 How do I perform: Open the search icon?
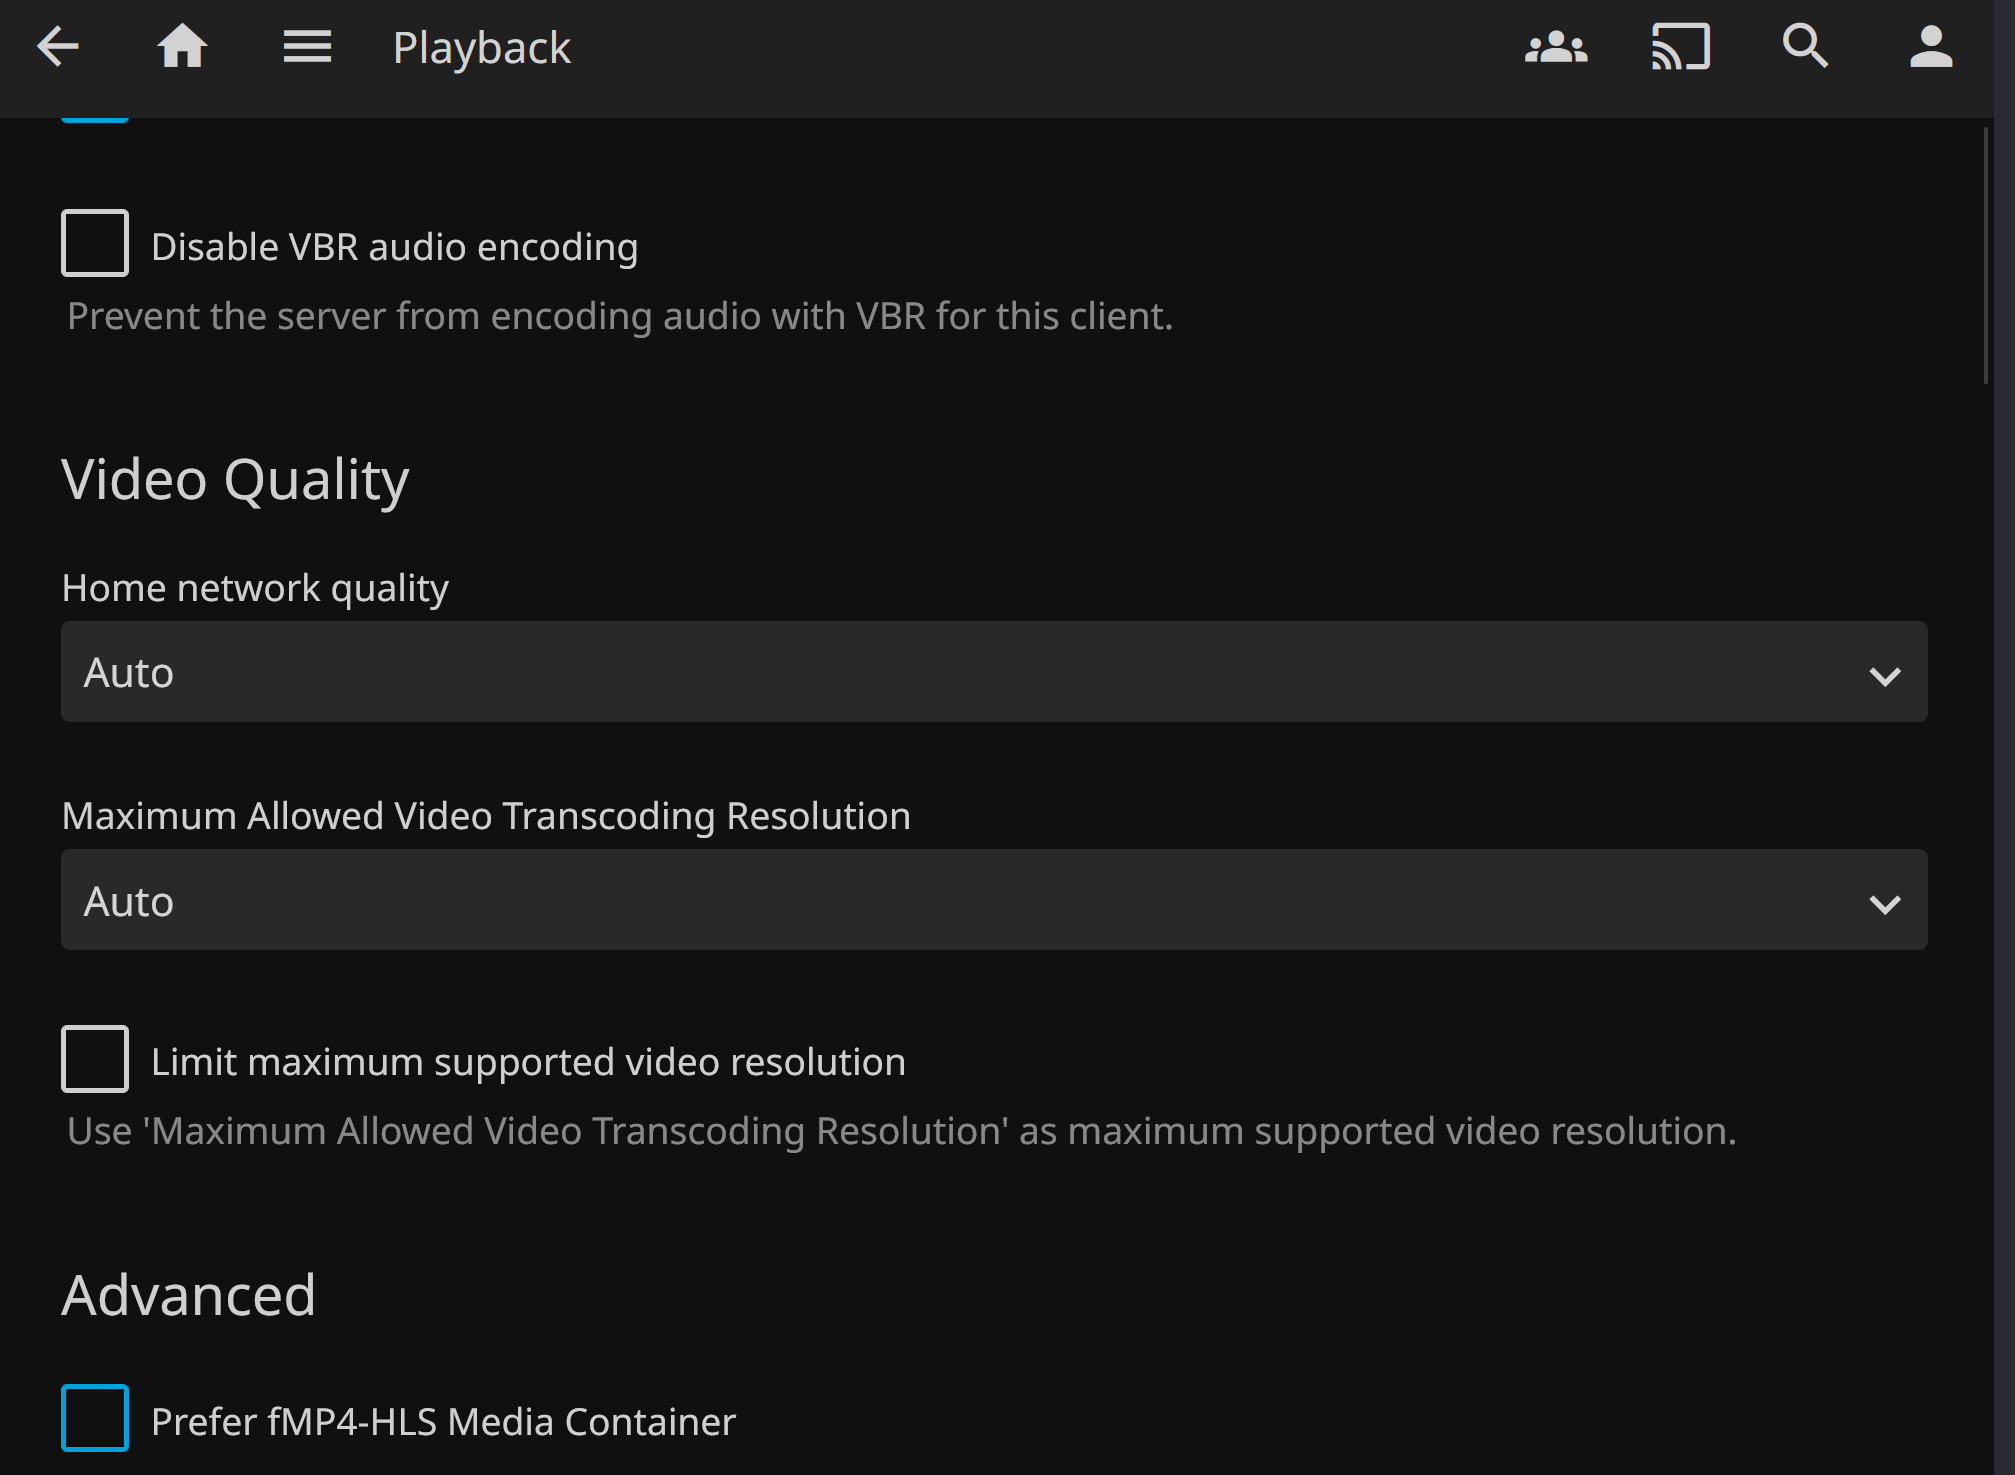pos(1805,47)
